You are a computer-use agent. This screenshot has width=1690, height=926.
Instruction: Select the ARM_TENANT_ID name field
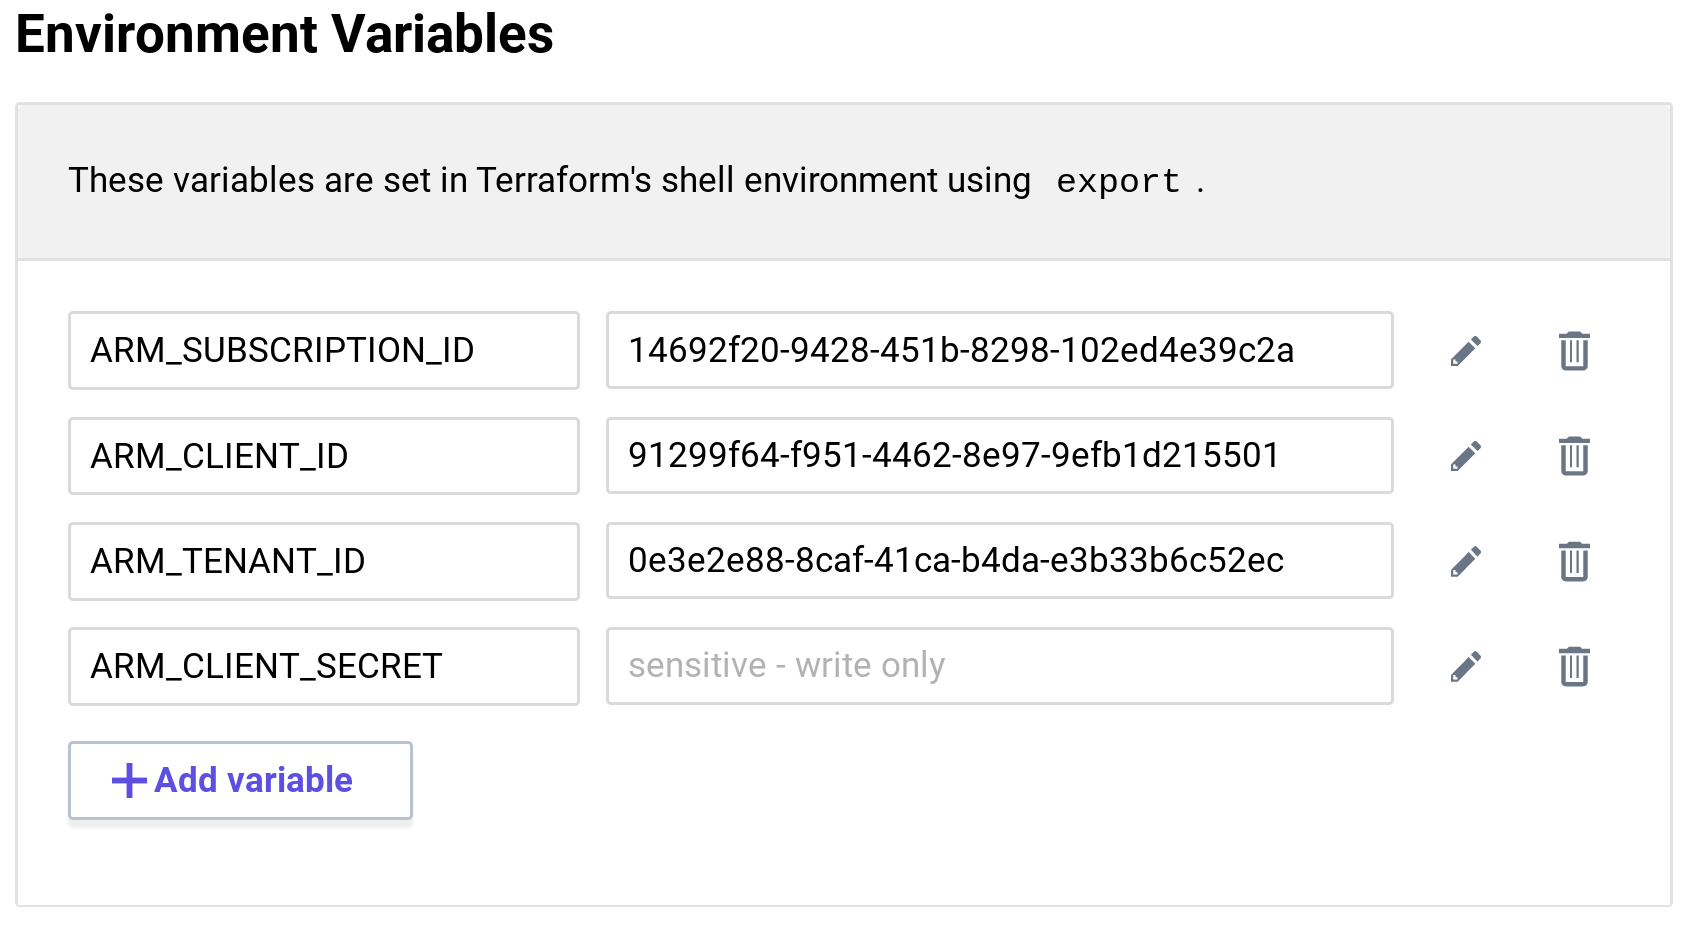coord(323,562)
